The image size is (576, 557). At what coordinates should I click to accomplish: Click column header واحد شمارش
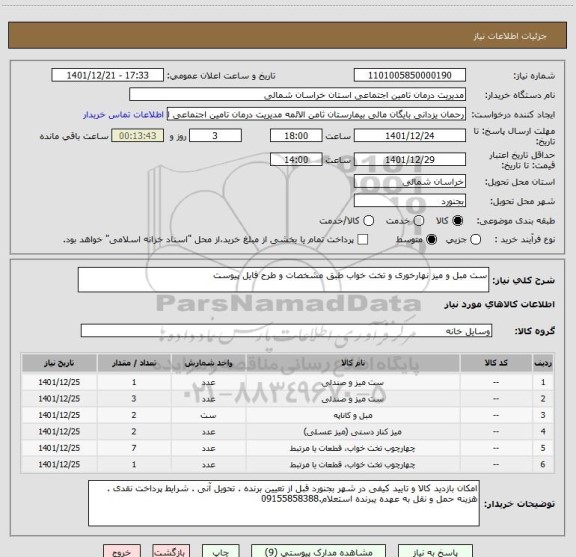point(208,363)
